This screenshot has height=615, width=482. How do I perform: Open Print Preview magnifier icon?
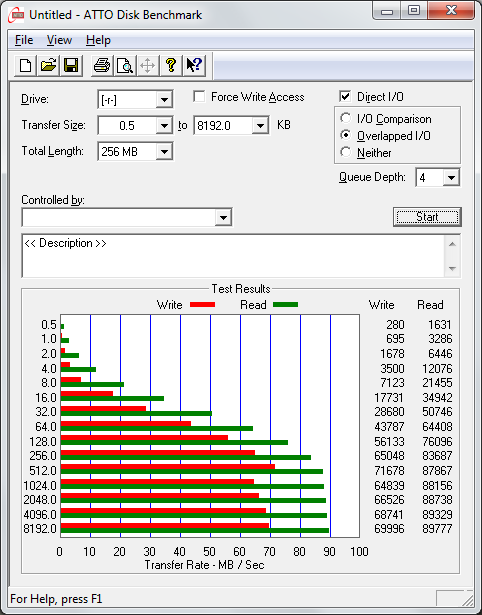125,65
